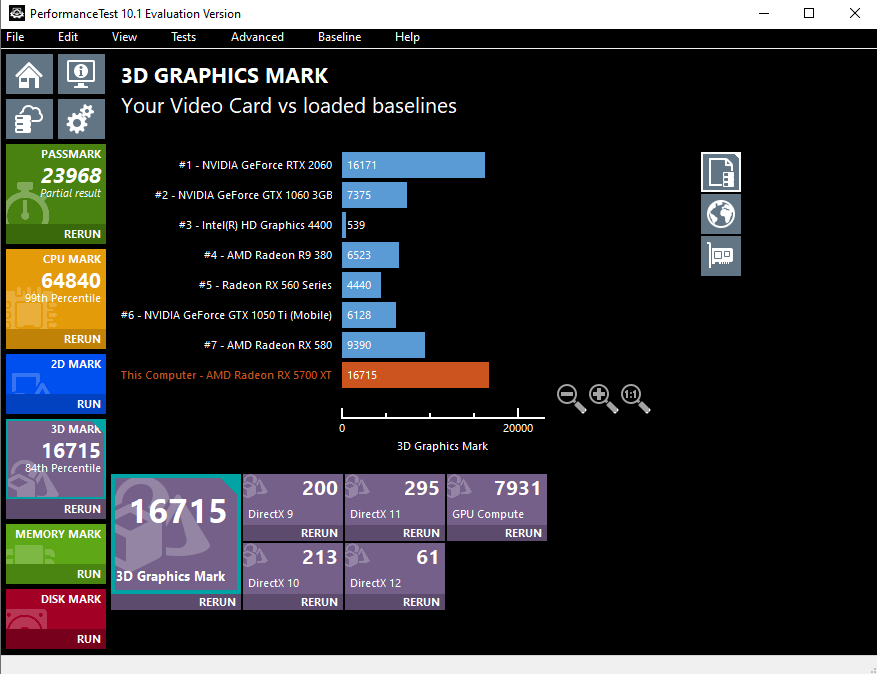
Task: Zoom in the chart with plus magnifier
Action: 603,397
